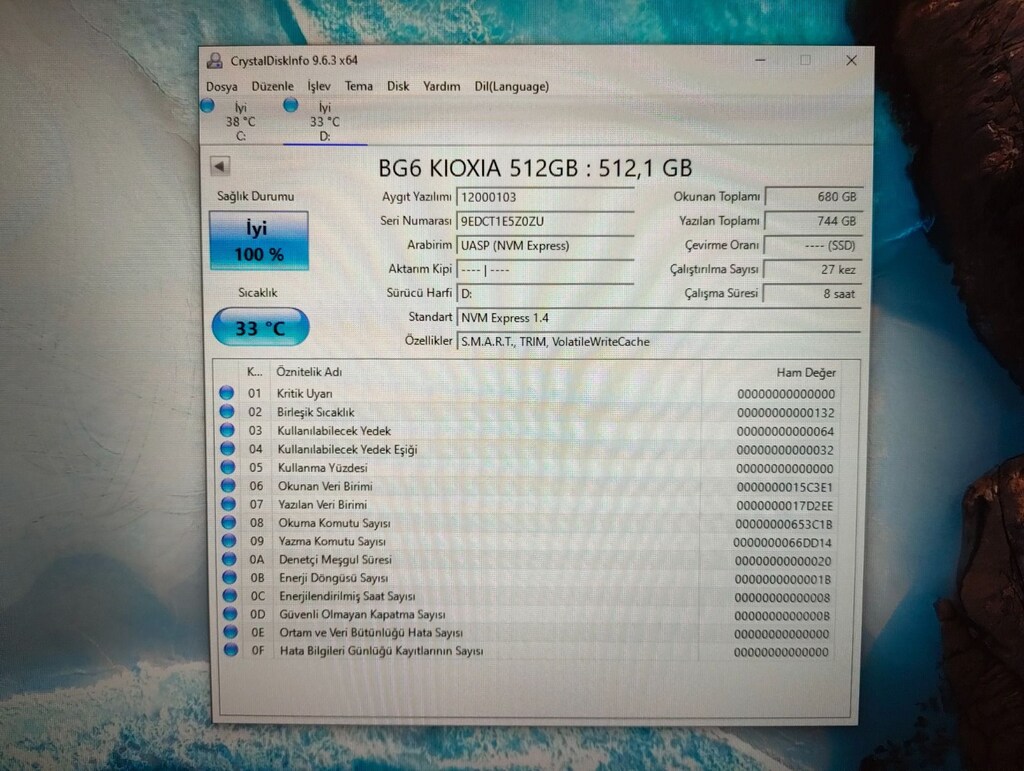The width and height of the screenshot is (1024, 771).
Task: Click the Aygıt Yazılımı field 12000103
Action: pos(545,197)
